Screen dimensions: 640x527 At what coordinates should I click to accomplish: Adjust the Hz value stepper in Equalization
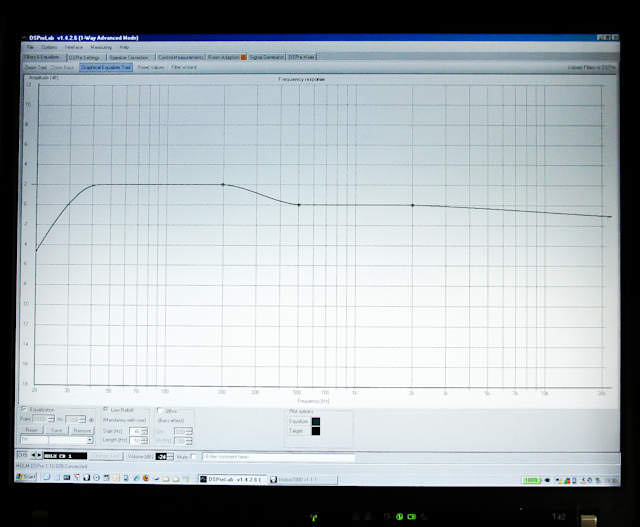[82, 420]
